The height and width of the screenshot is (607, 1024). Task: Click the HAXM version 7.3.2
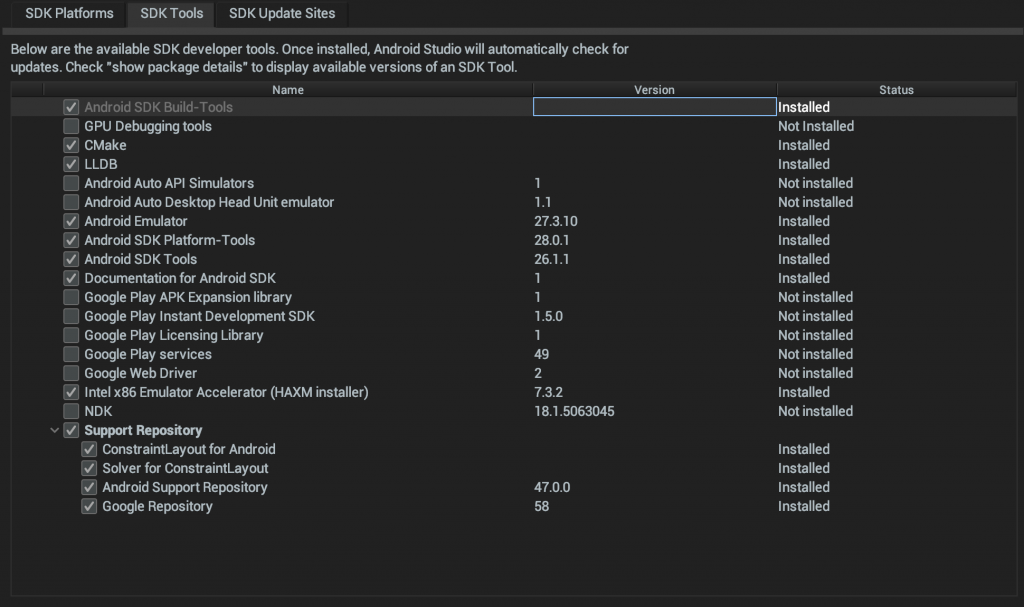tap(549, 392)
